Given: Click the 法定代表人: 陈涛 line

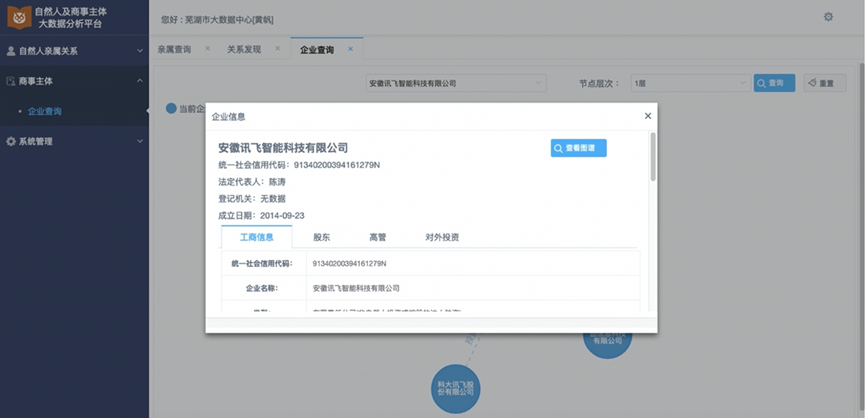Looking at the screenshot, I should click(252, 182).
